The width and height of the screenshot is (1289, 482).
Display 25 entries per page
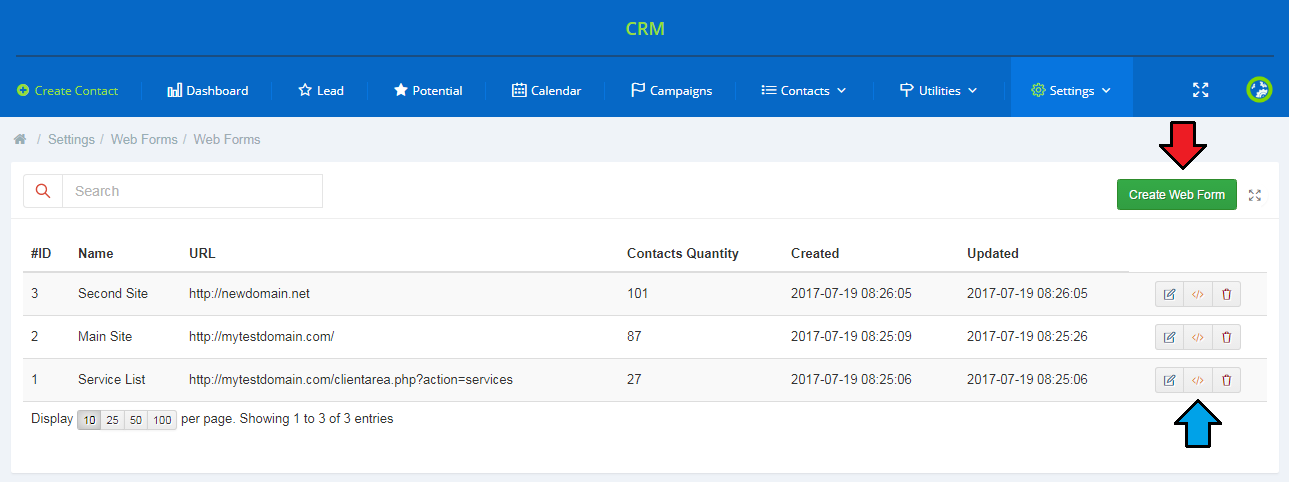[x=113, y=420]
